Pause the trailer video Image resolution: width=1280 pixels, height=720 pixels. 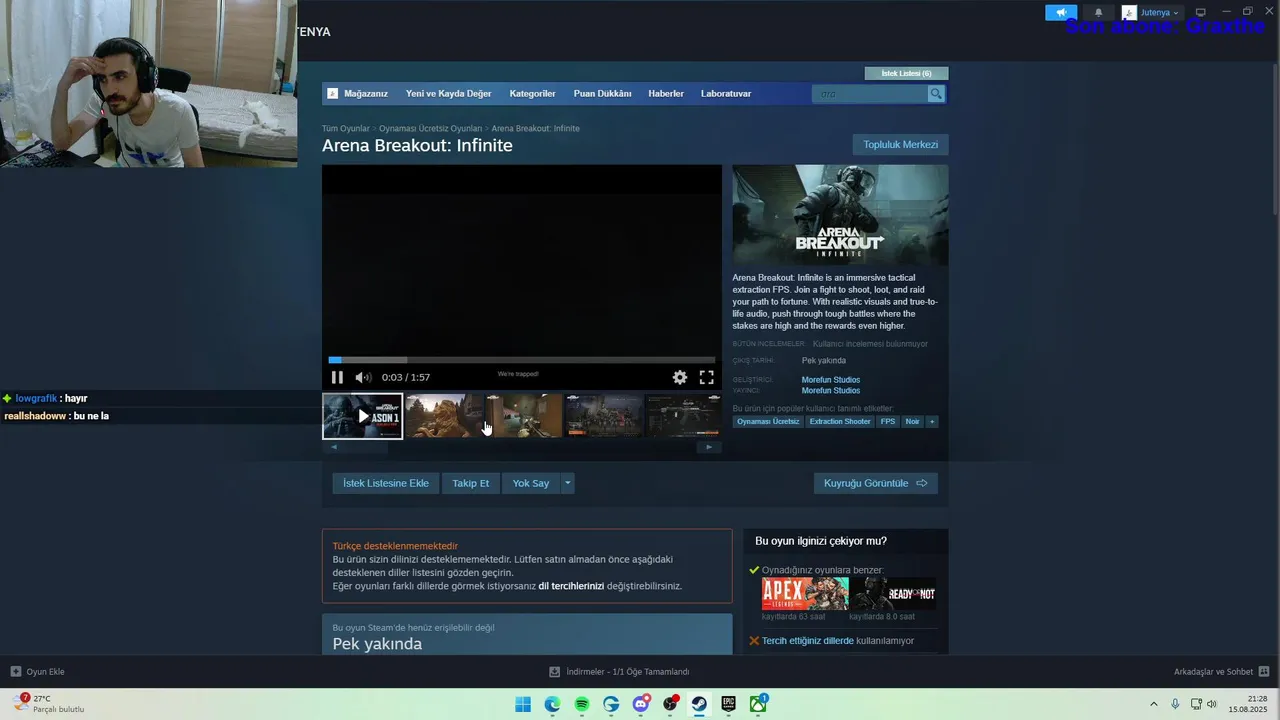pos(337,377)
